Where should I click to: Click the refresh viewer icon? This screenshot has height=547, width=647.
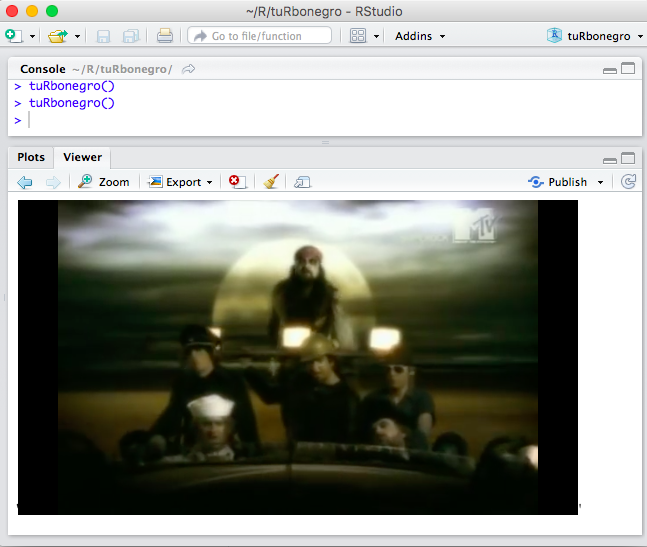(628, 182)
